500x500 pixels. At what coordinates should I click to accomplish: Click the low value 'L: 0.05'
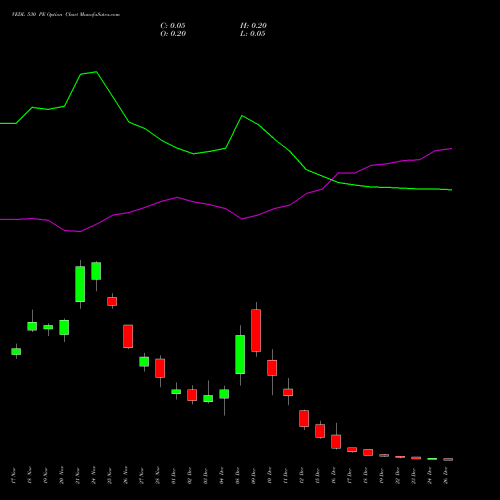(x=253, y=34)
